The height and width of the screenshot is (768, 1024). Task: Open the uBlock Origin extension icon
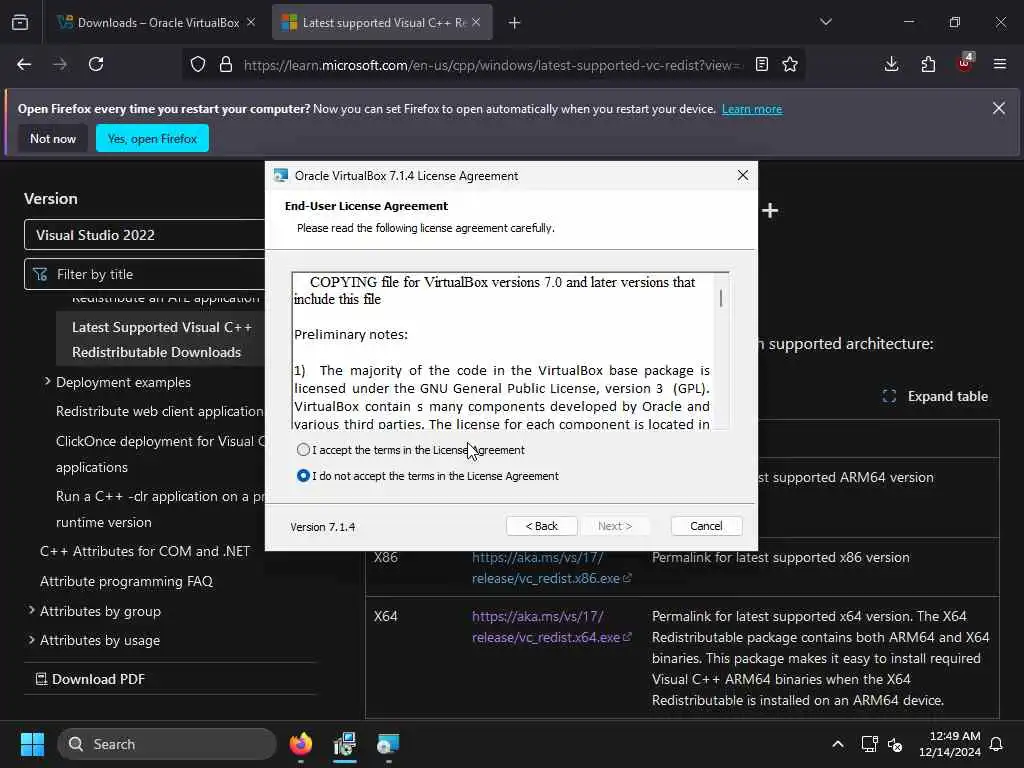[x=965, y=63]
